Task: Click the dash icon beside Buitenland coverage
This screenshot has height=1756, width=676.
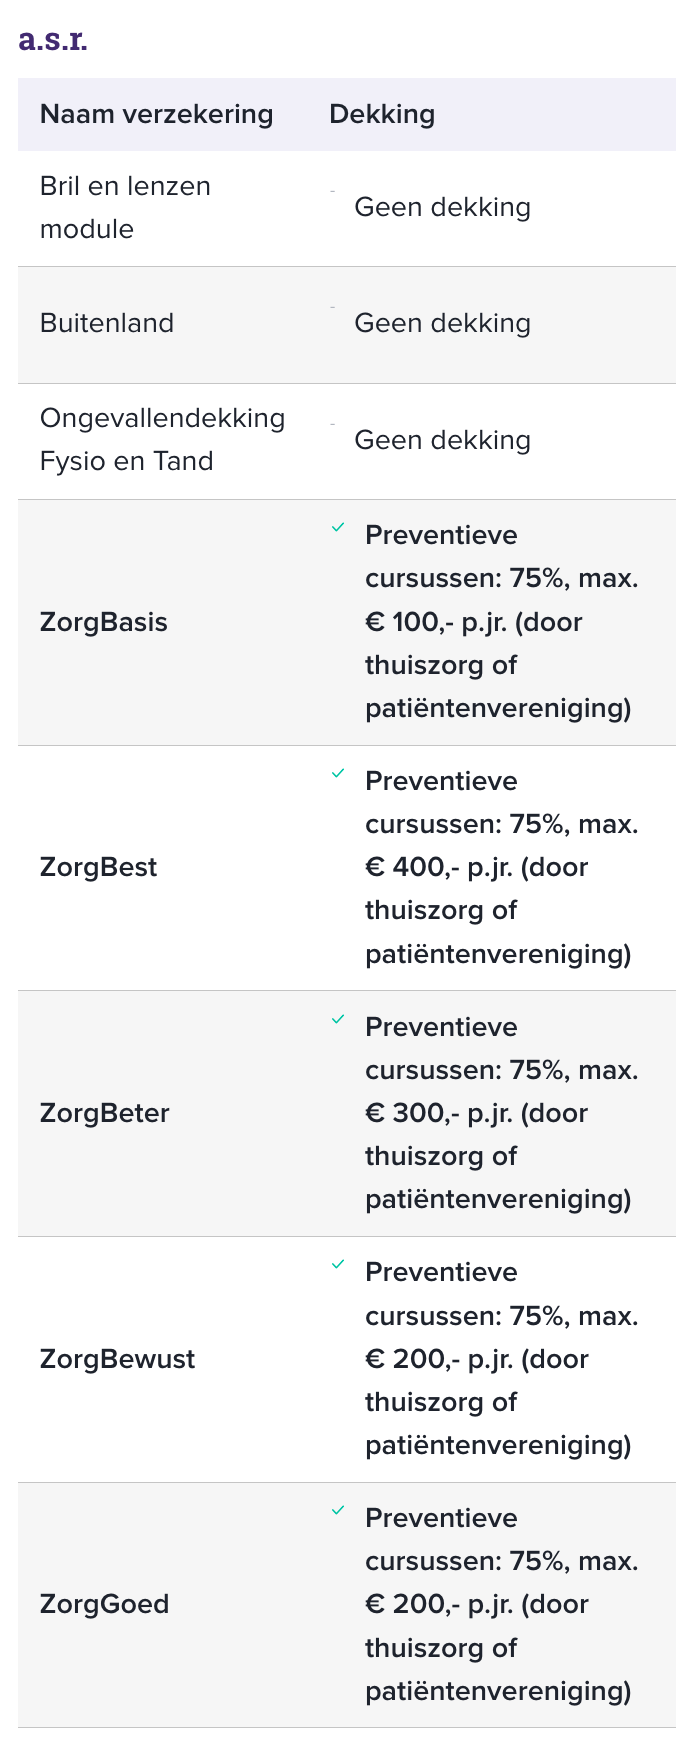Action: [x=333, y=307]
